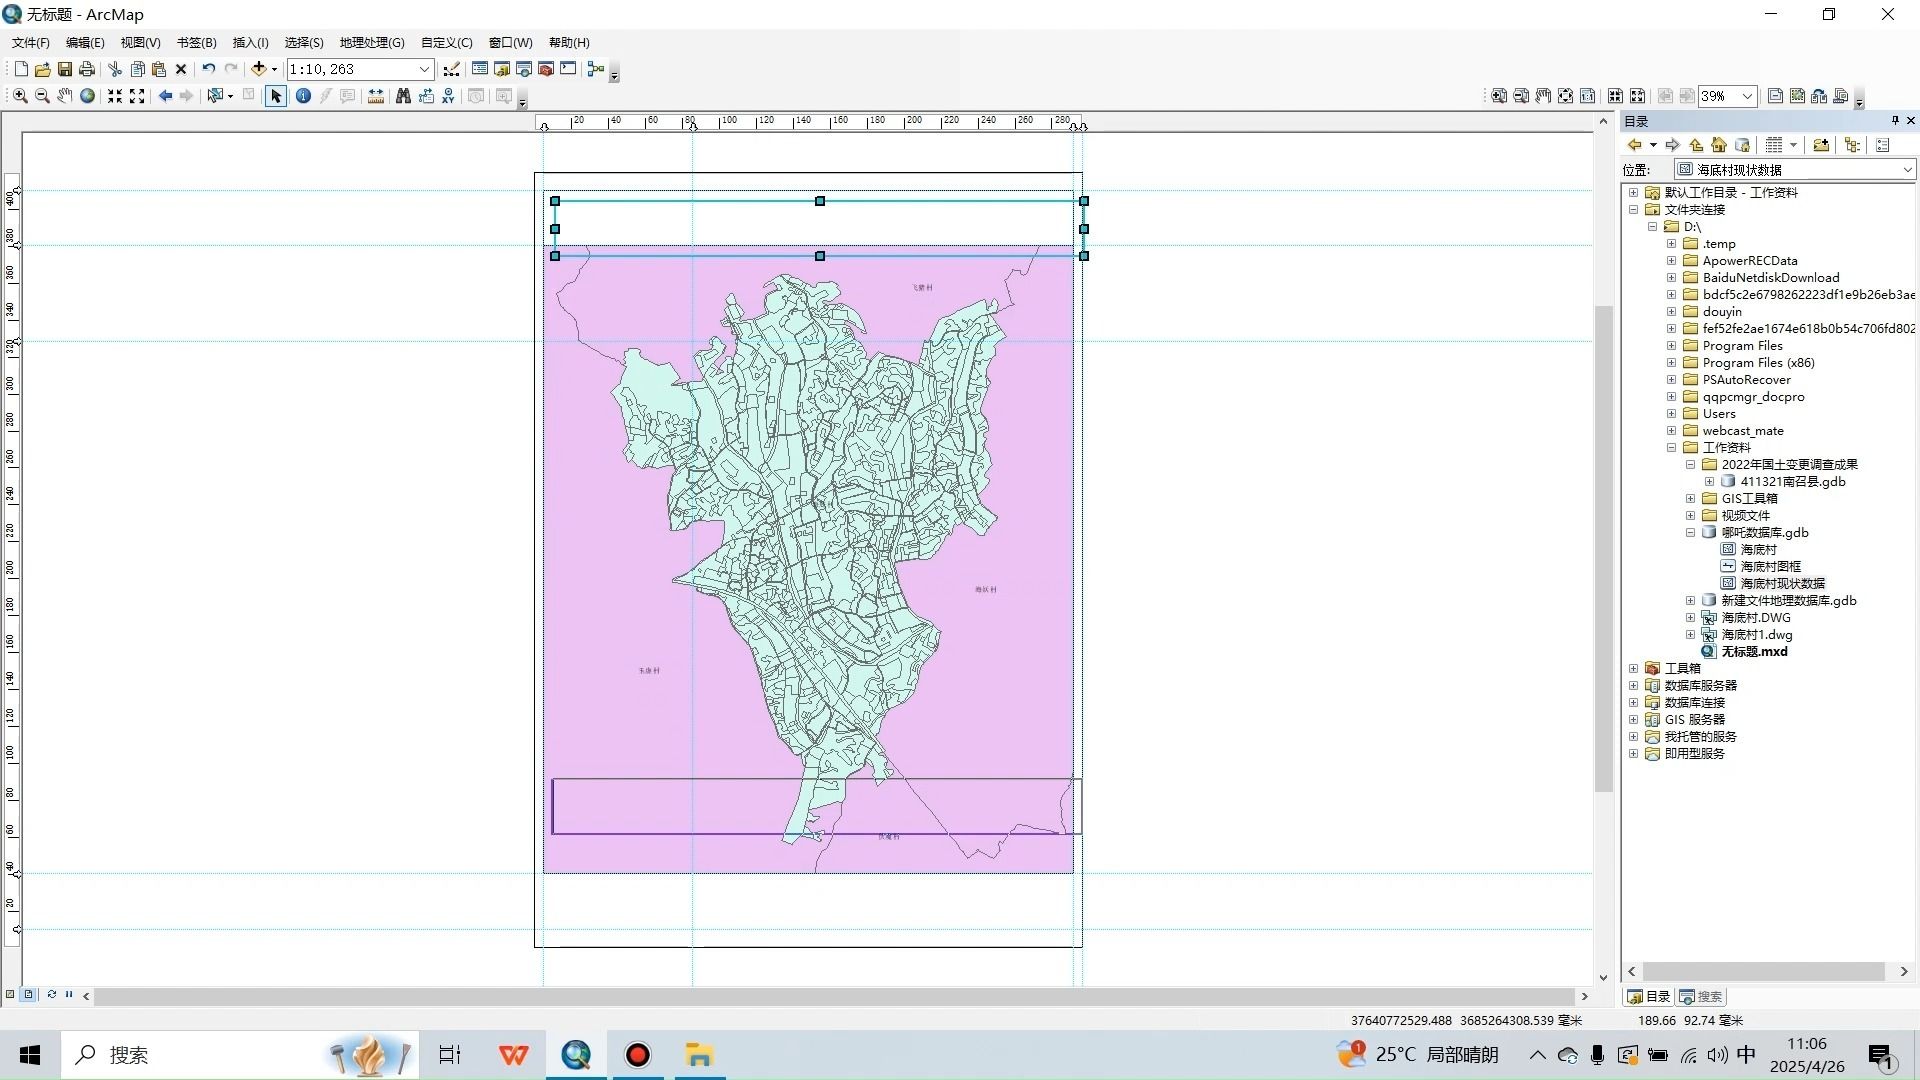The width and height of the screenshot is (1920, 1080).
Task: Open select features tool dropdown arrow
Action: [231, 96]
